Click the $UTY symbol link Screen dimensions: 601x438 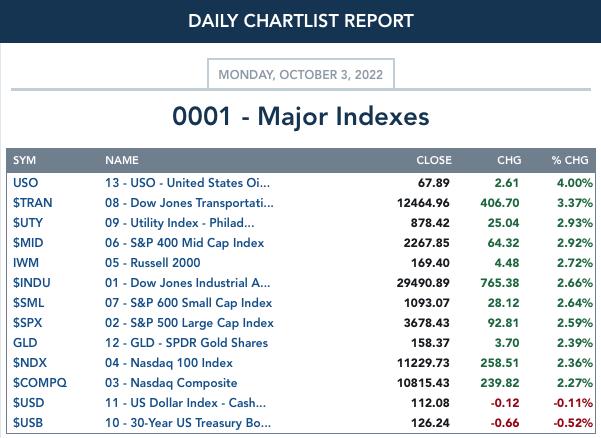tap(28, 223)
